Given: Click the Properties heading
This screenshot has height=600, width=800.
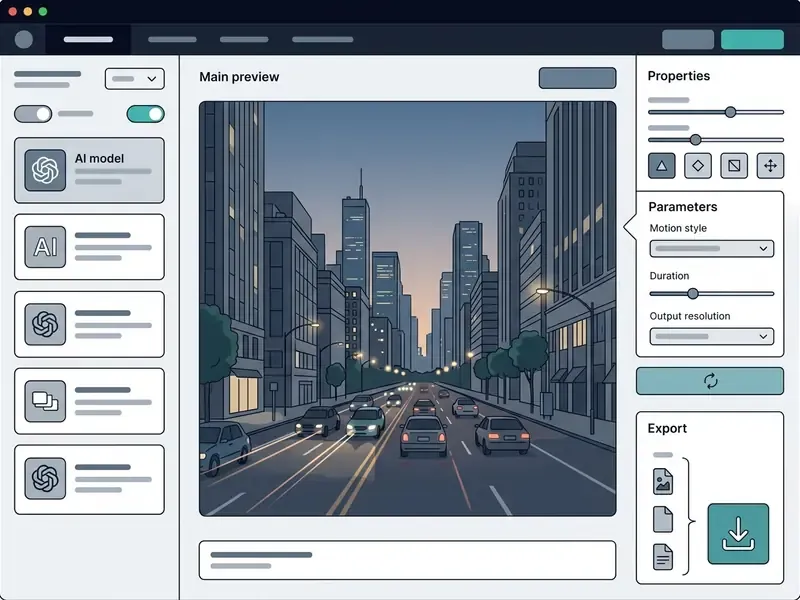Looking at the screenshot, I should [679, 76].
